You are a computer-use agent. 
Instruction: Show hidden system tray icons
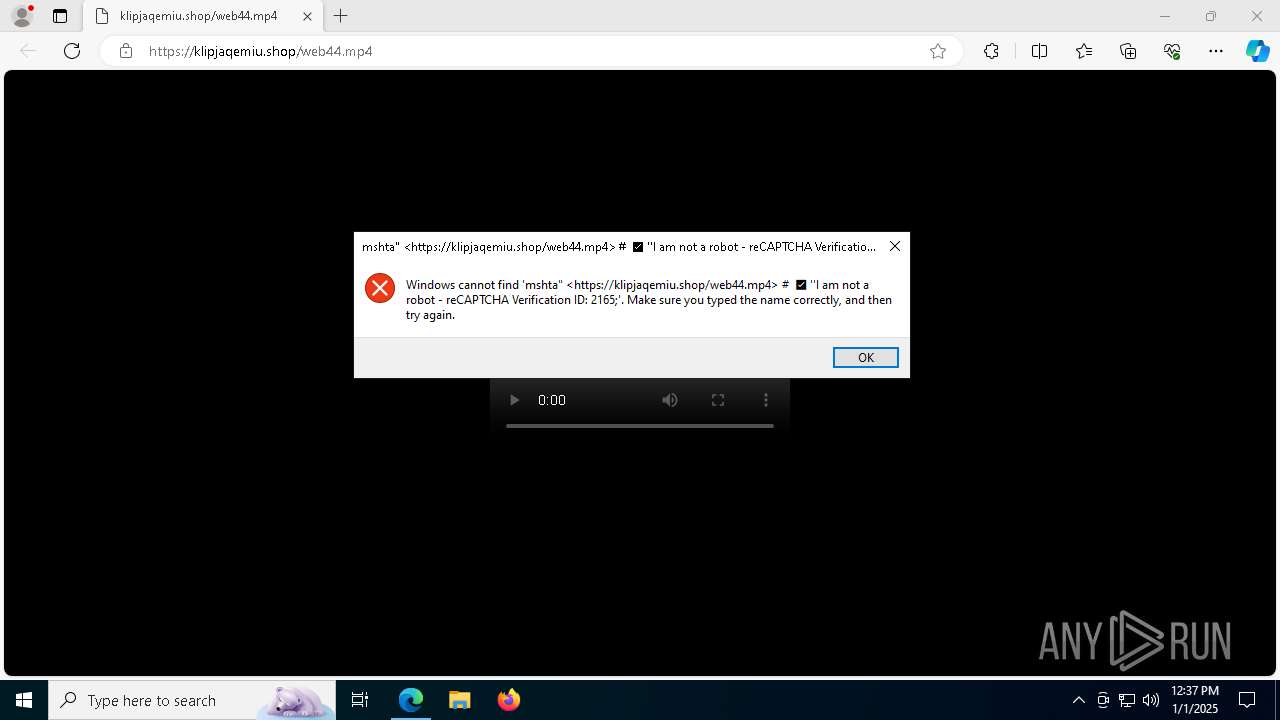[x=1078, y=700]
